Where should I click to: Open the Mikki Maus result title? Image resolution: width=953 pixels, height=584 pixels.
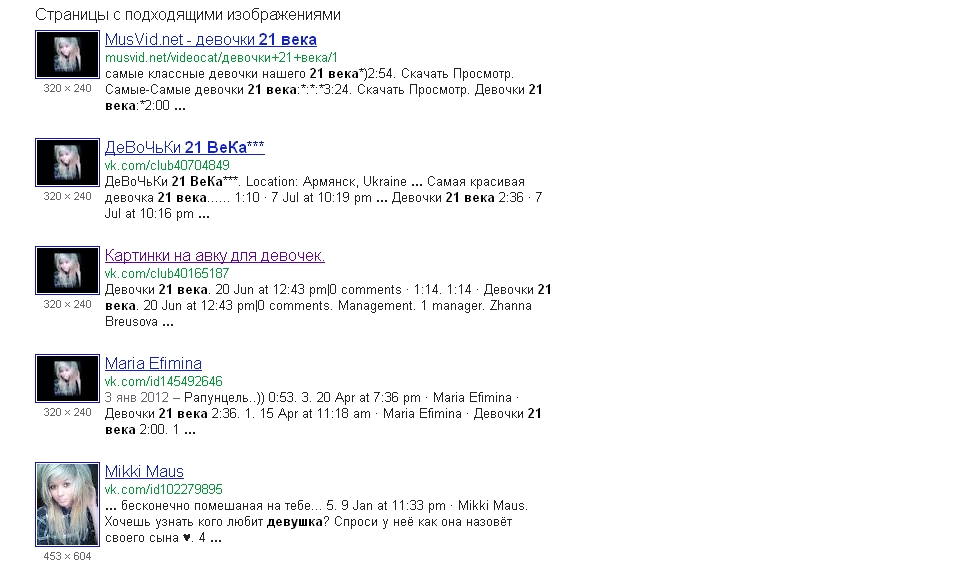click(144, 472)
